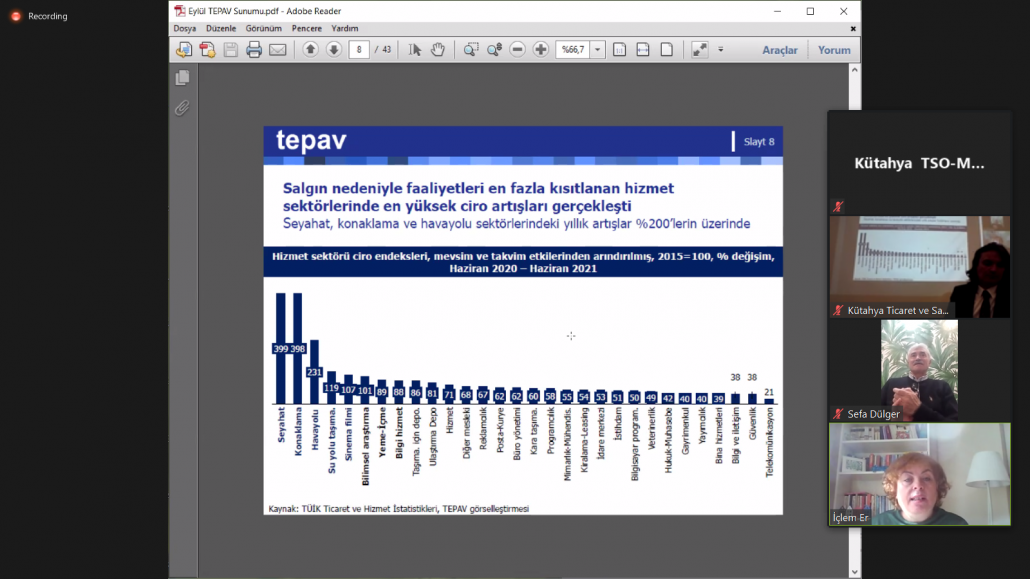
Task: Open a file with the toolbar Open icon
Action: click(184, 50)
